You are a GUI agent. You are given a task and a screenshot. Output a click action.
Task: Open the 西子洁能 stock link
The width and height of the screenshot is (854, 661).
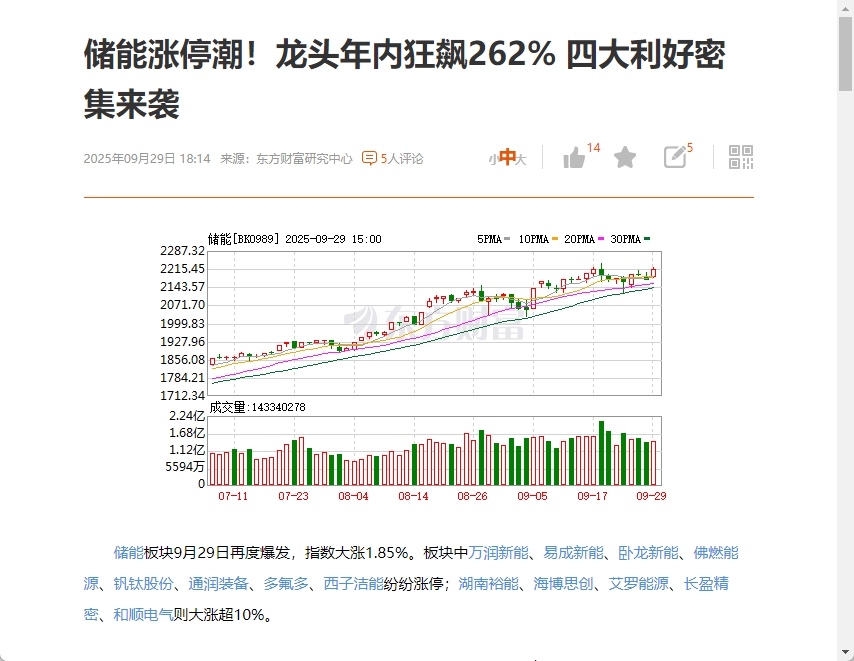[353, 584]
